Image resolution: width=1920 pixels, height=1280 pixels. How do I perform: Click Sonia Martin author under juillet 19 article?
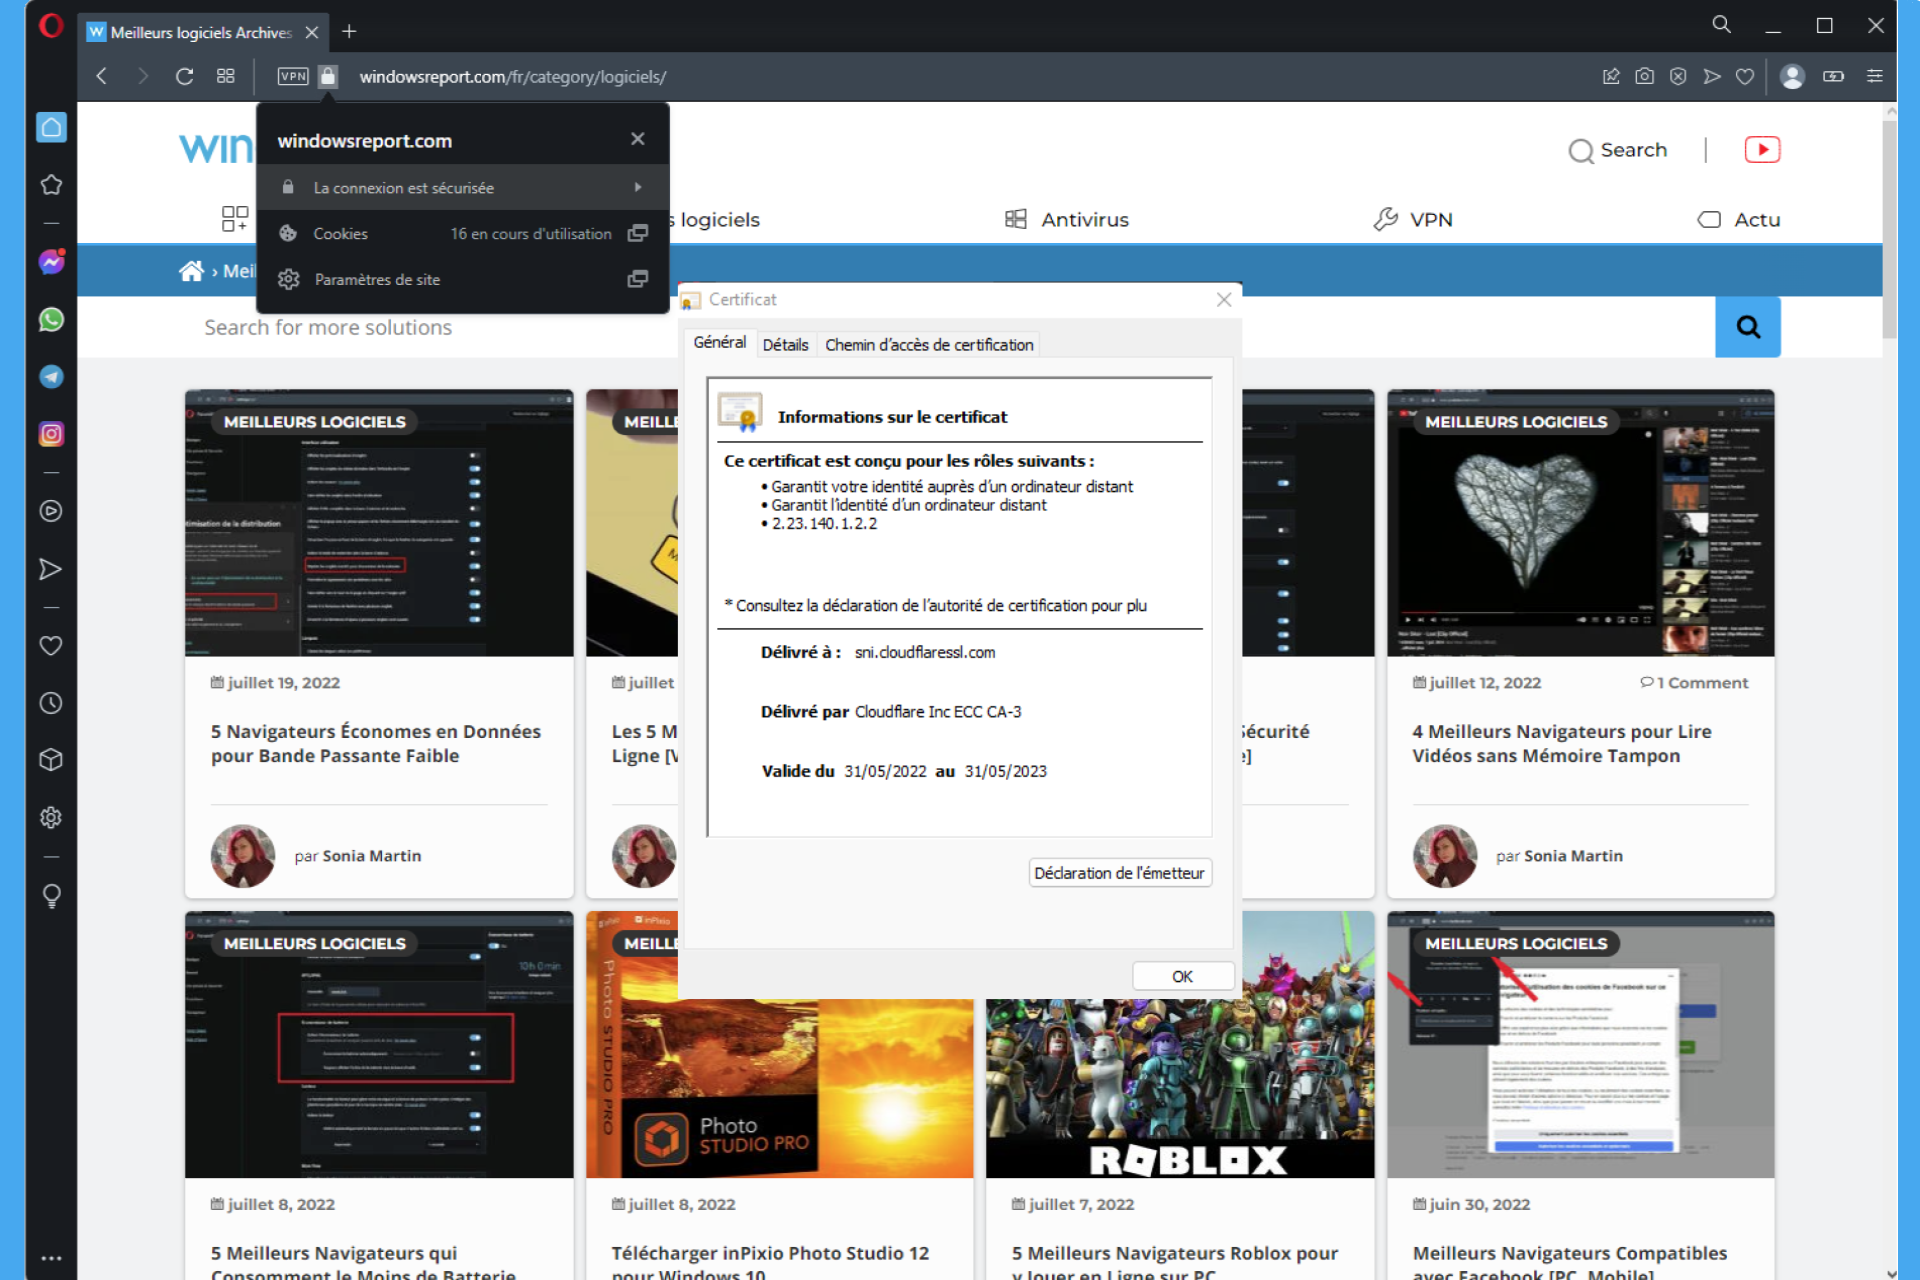(x=371, y=856)
